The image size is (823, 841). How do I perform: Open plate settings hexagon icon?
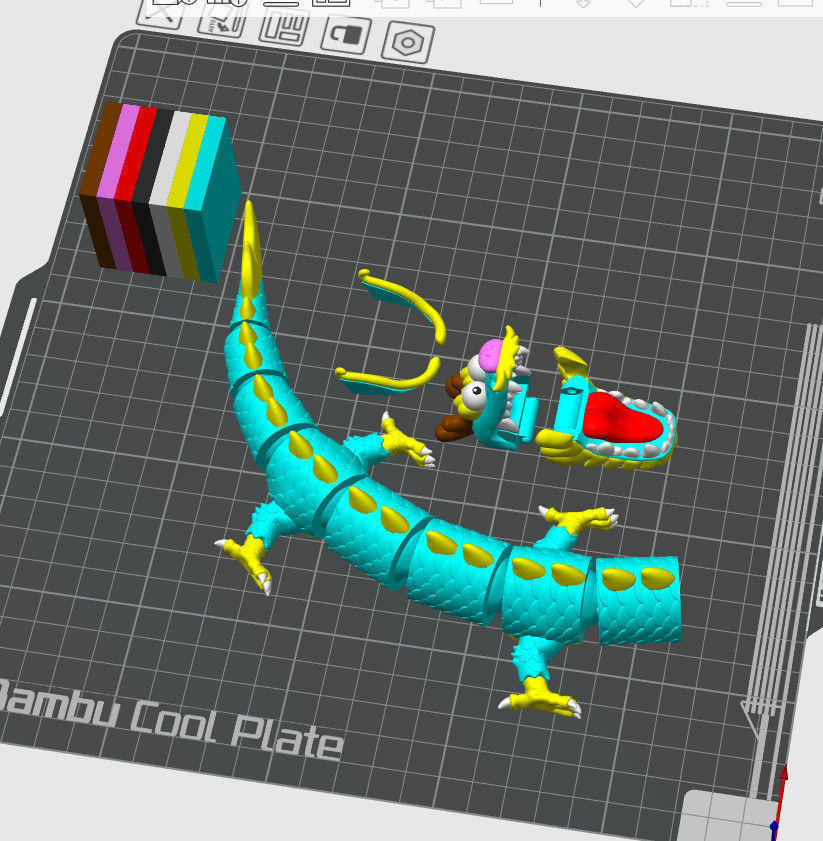tap(408, 42)
